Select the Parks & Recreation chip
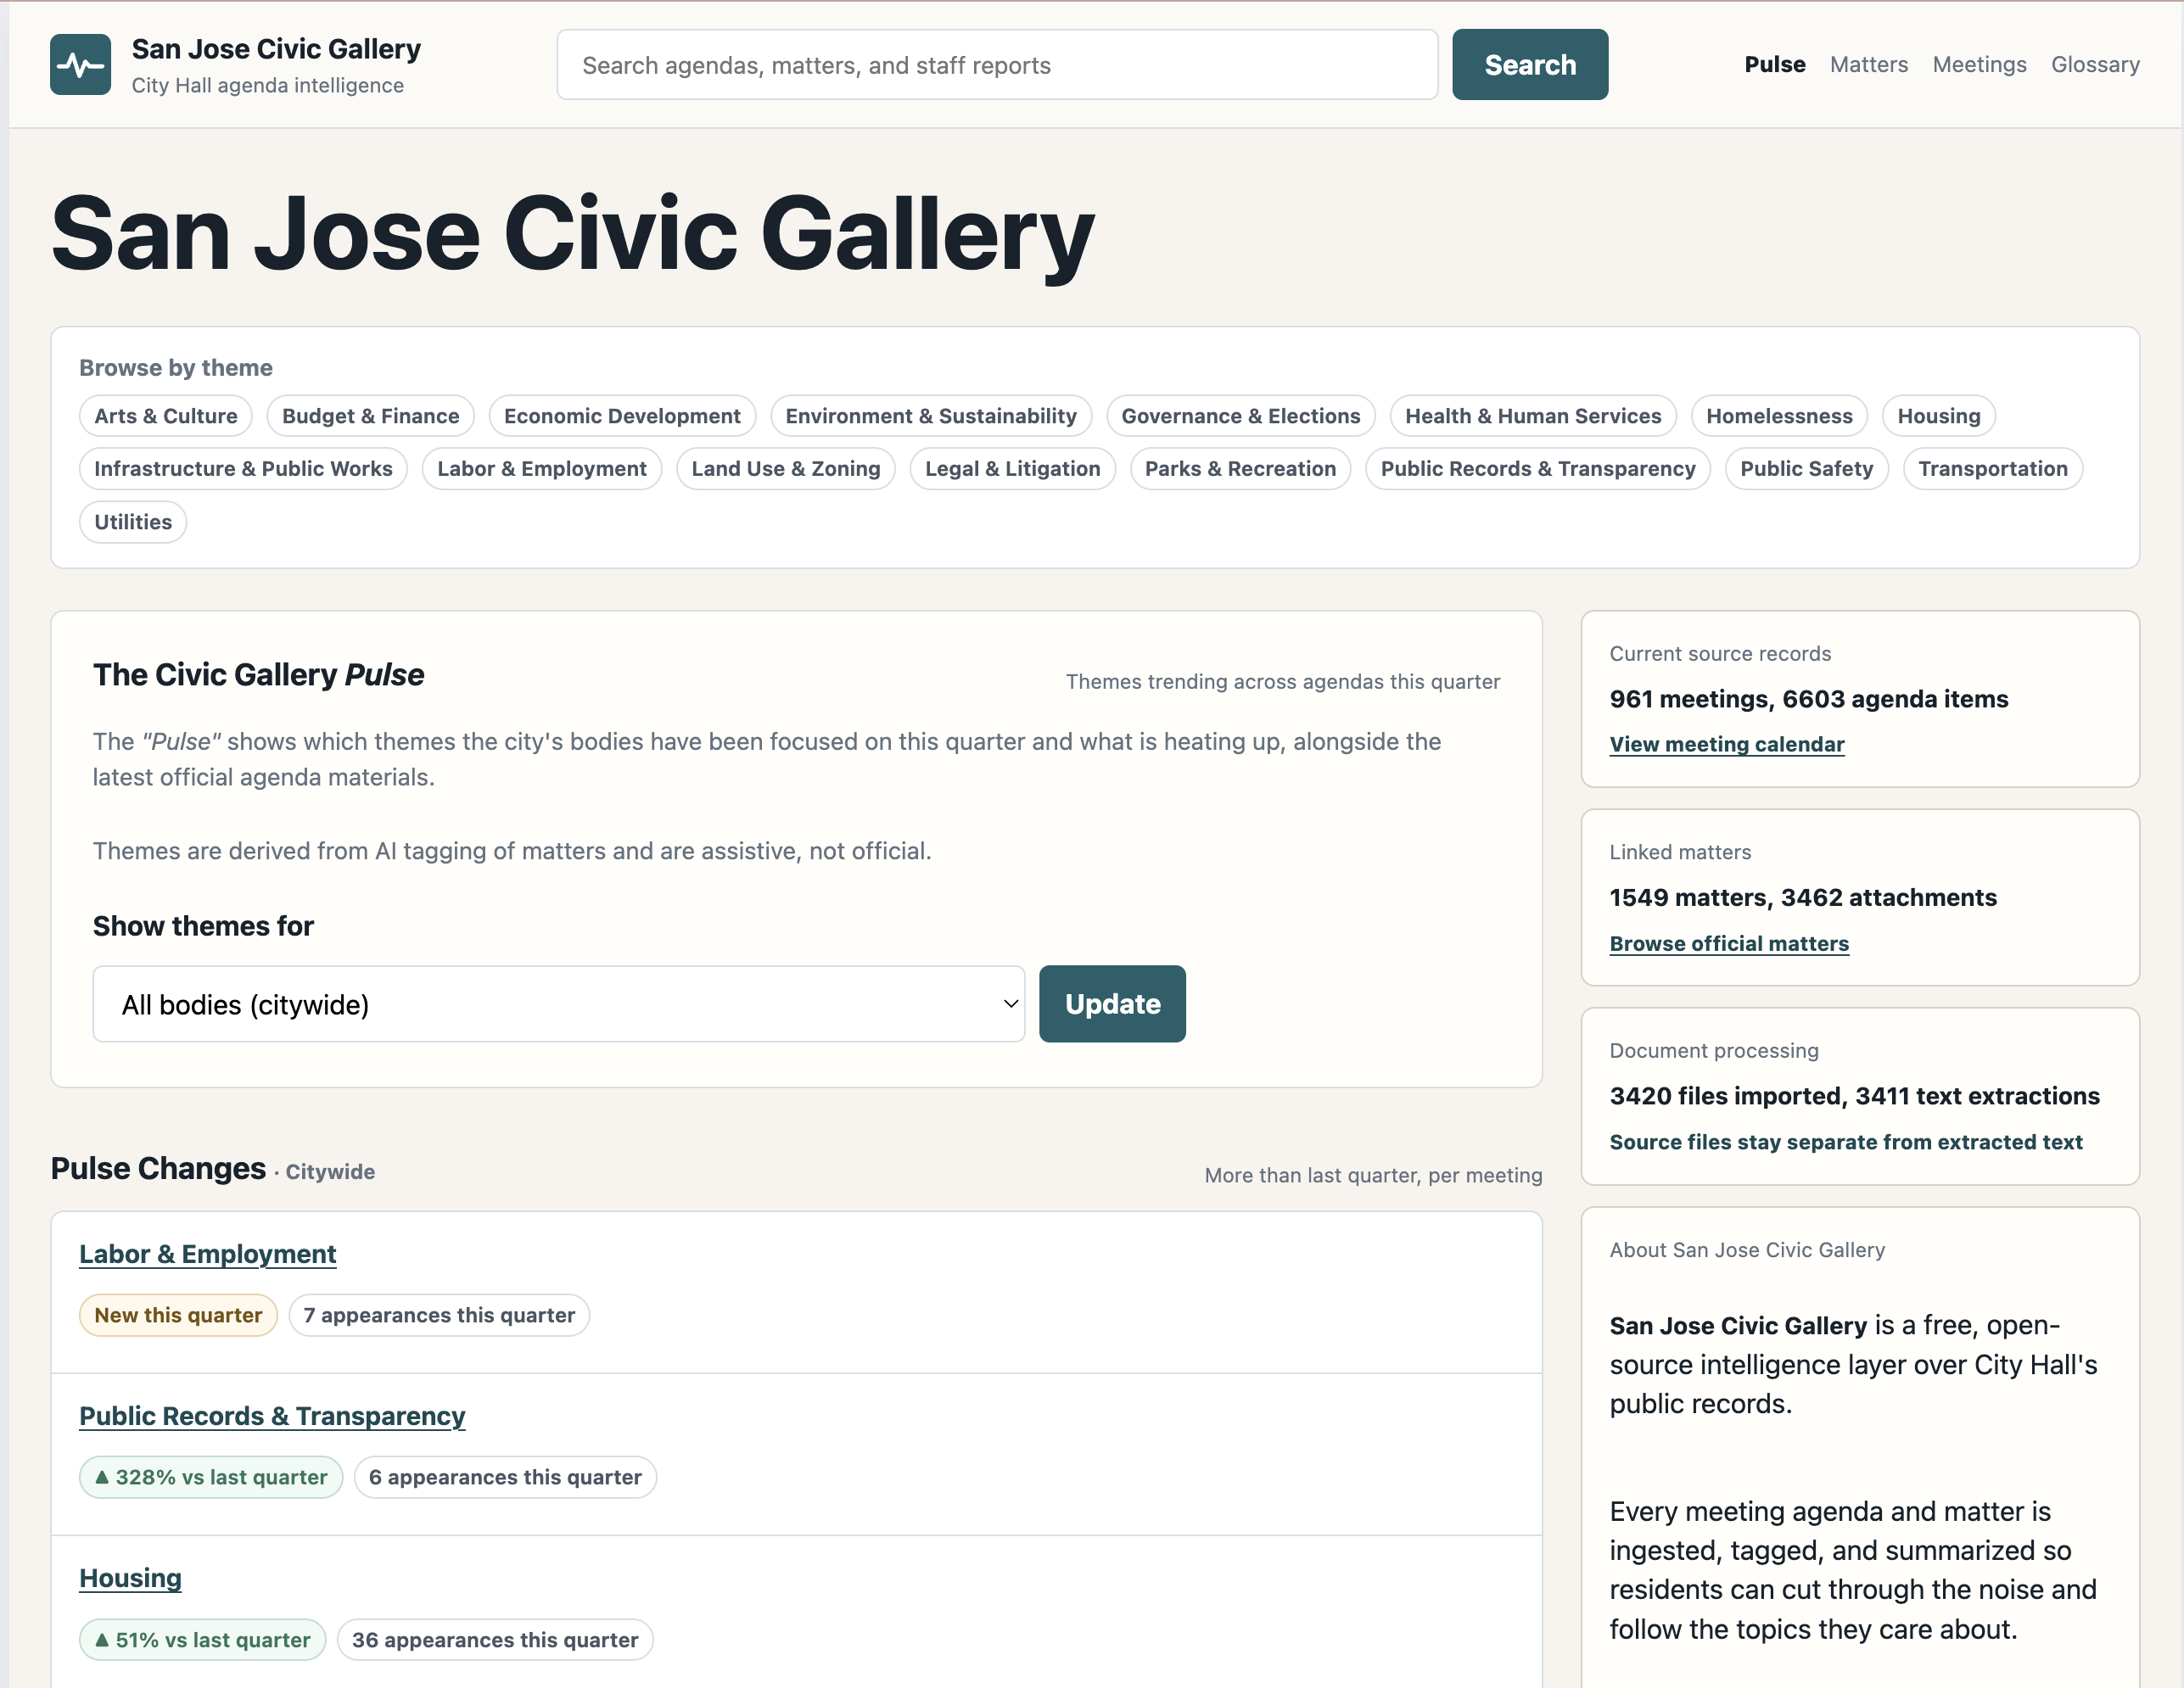This screenshot has width=2184, height=1688. pos(1240,469)
